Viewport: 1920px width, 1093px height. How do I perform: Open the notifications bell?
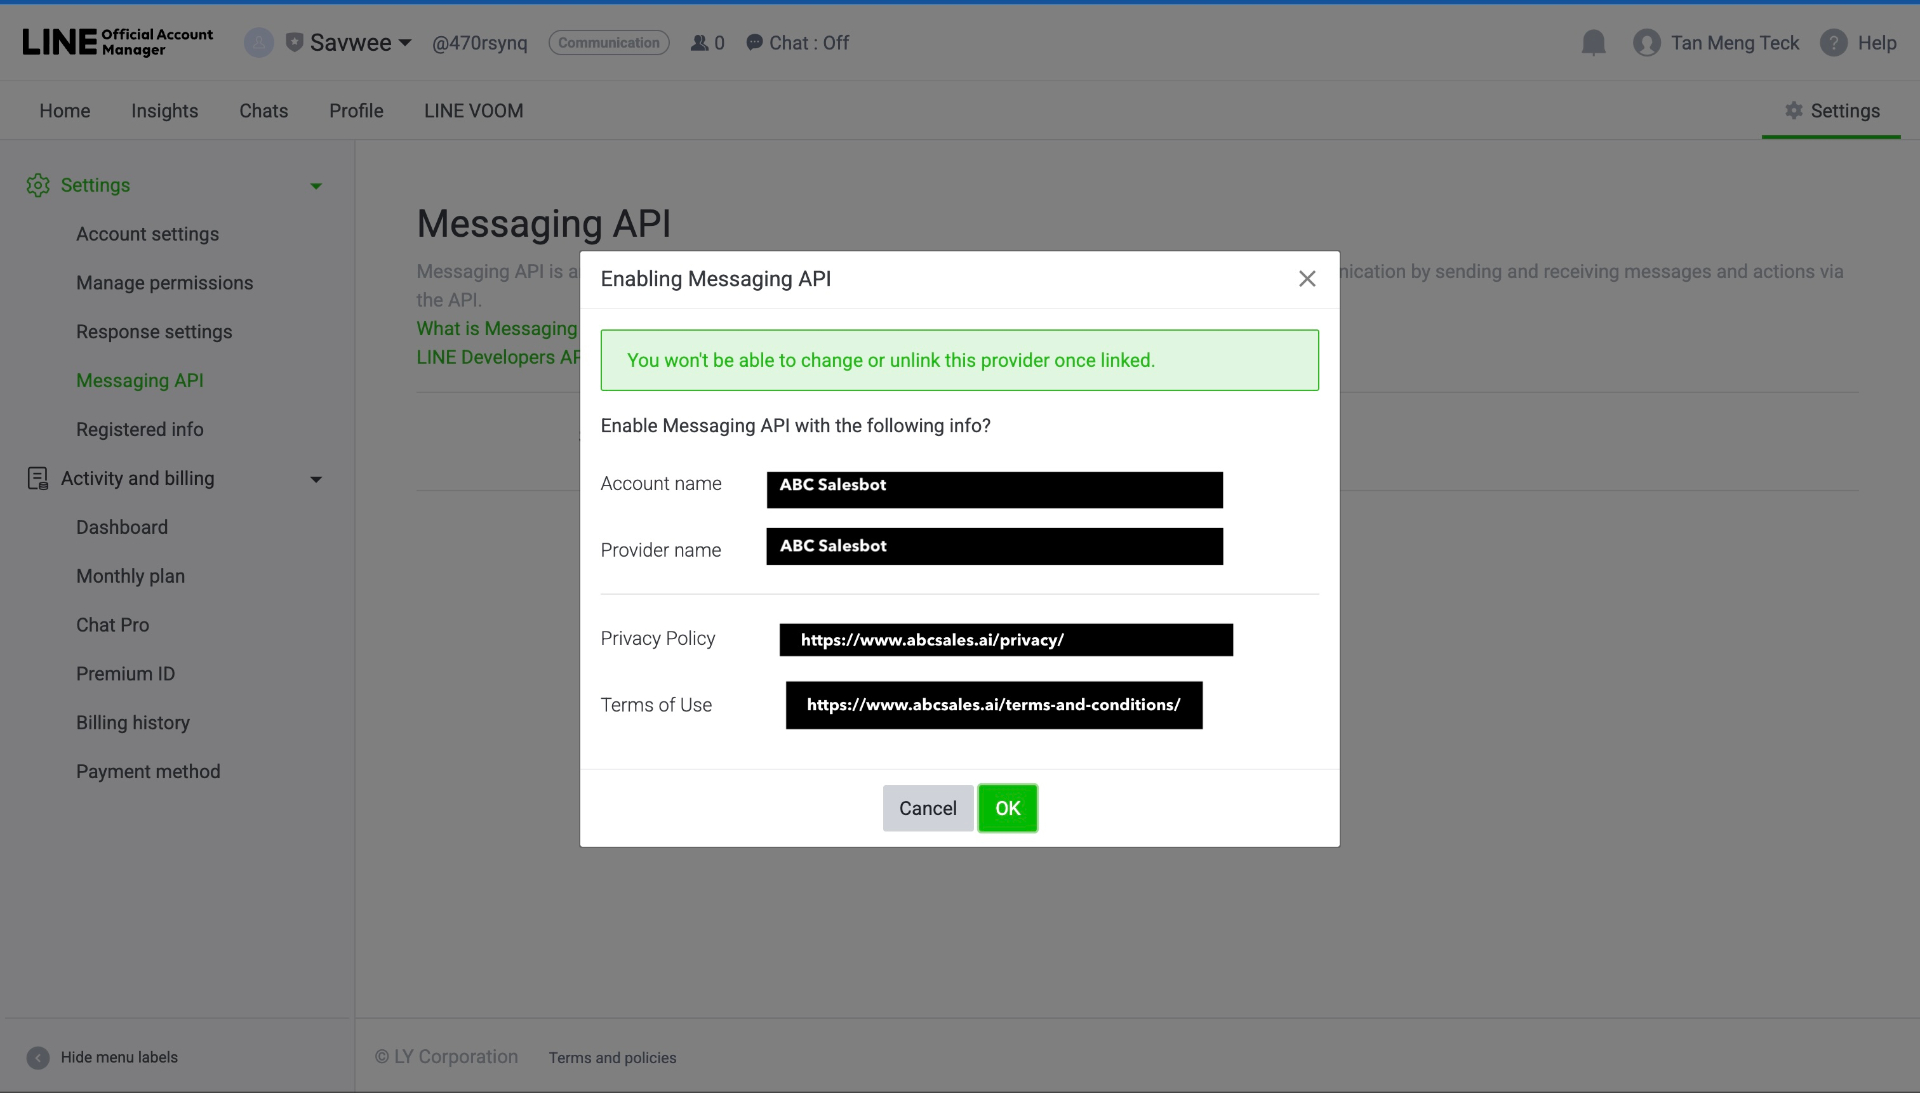pyautogui.click(x=1593, y=43)
